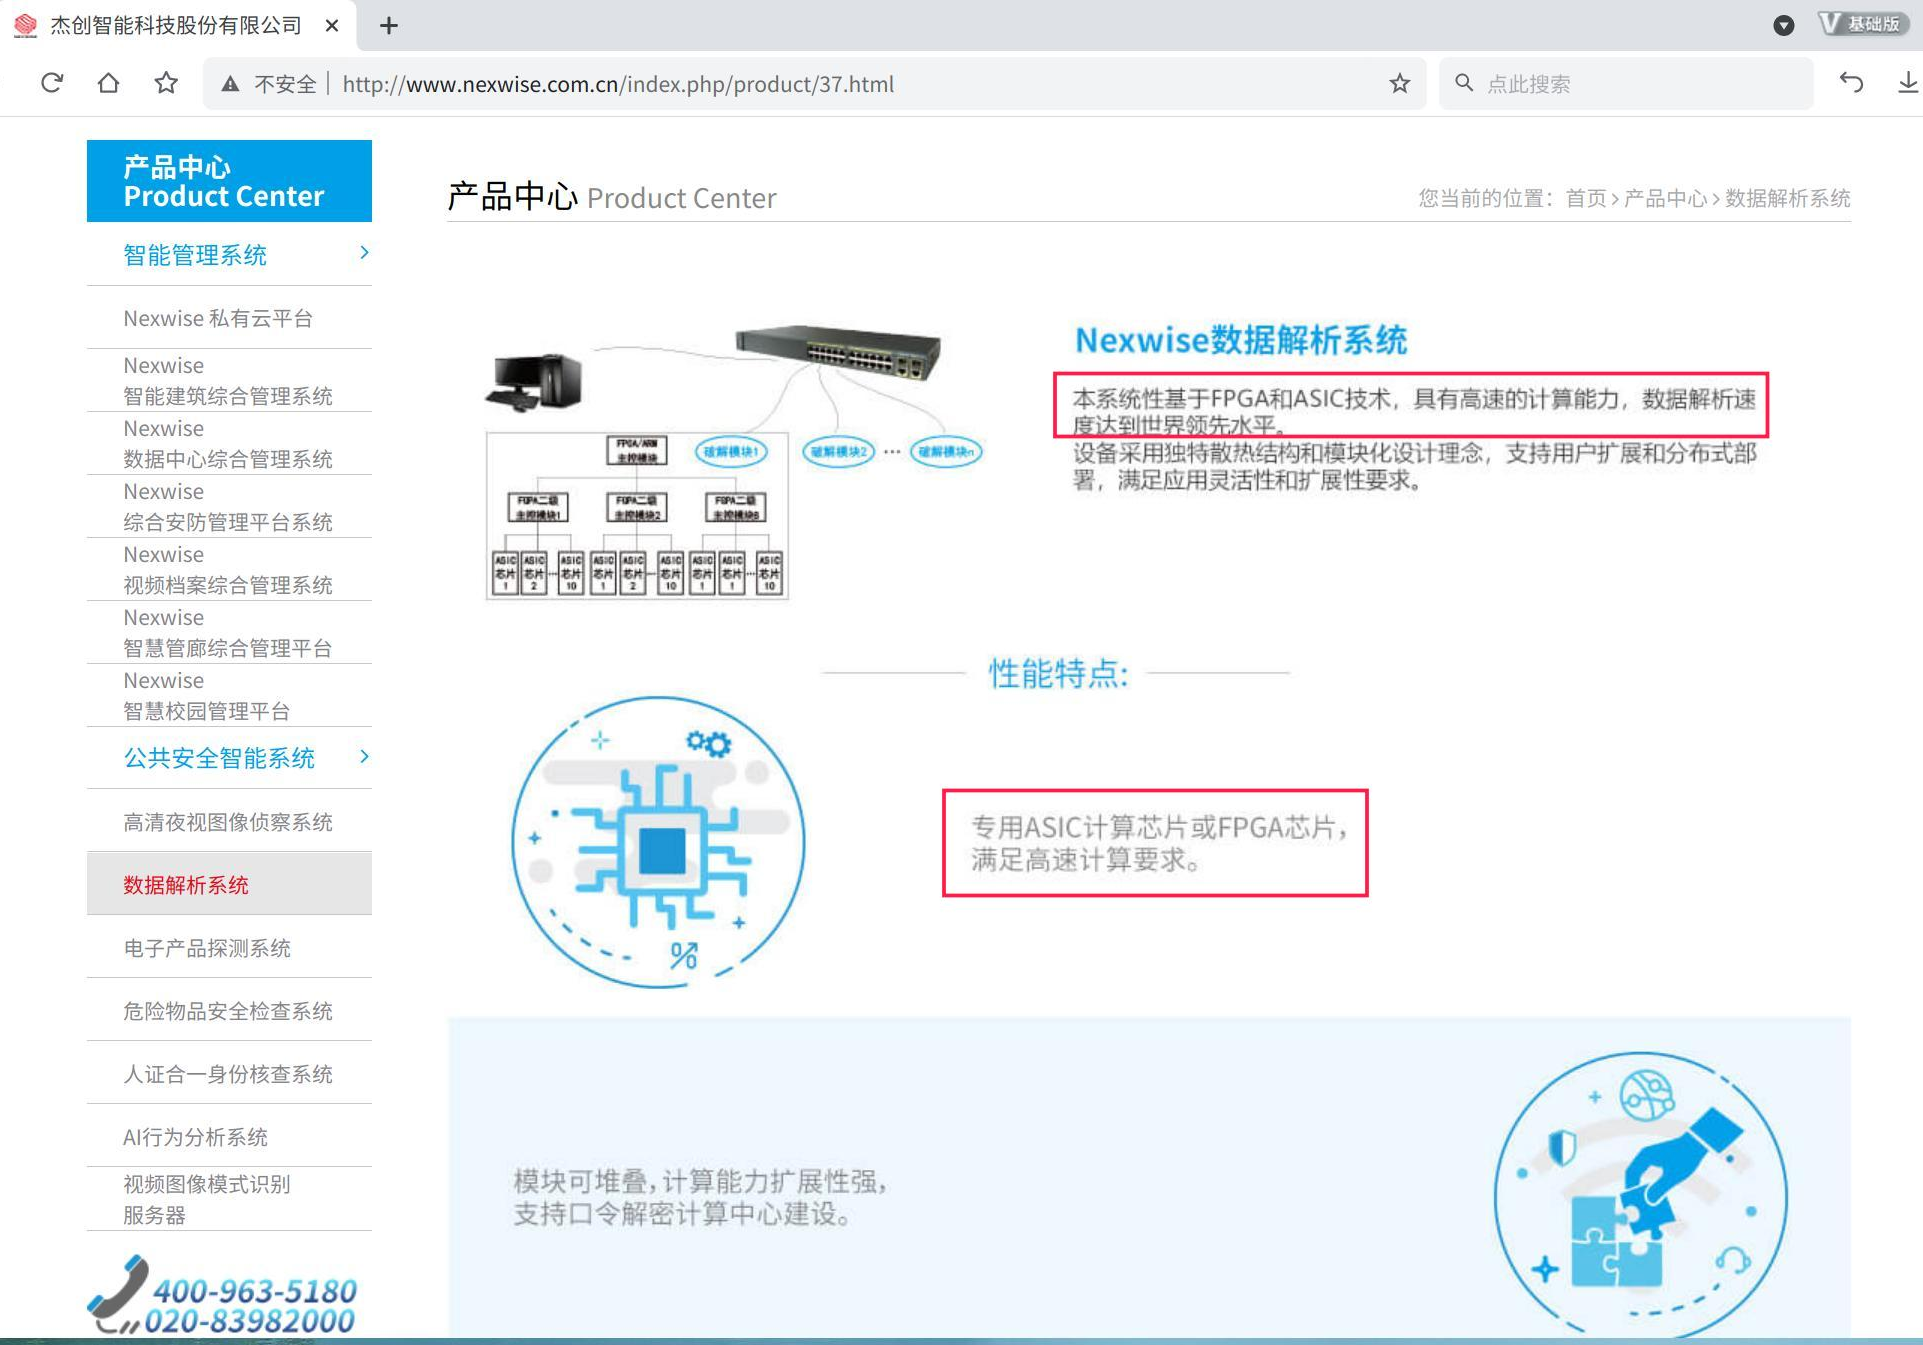Screen dimensions: 1923x1345
Task: Click the undo/back arrow icon
Action: point(1851,83)
